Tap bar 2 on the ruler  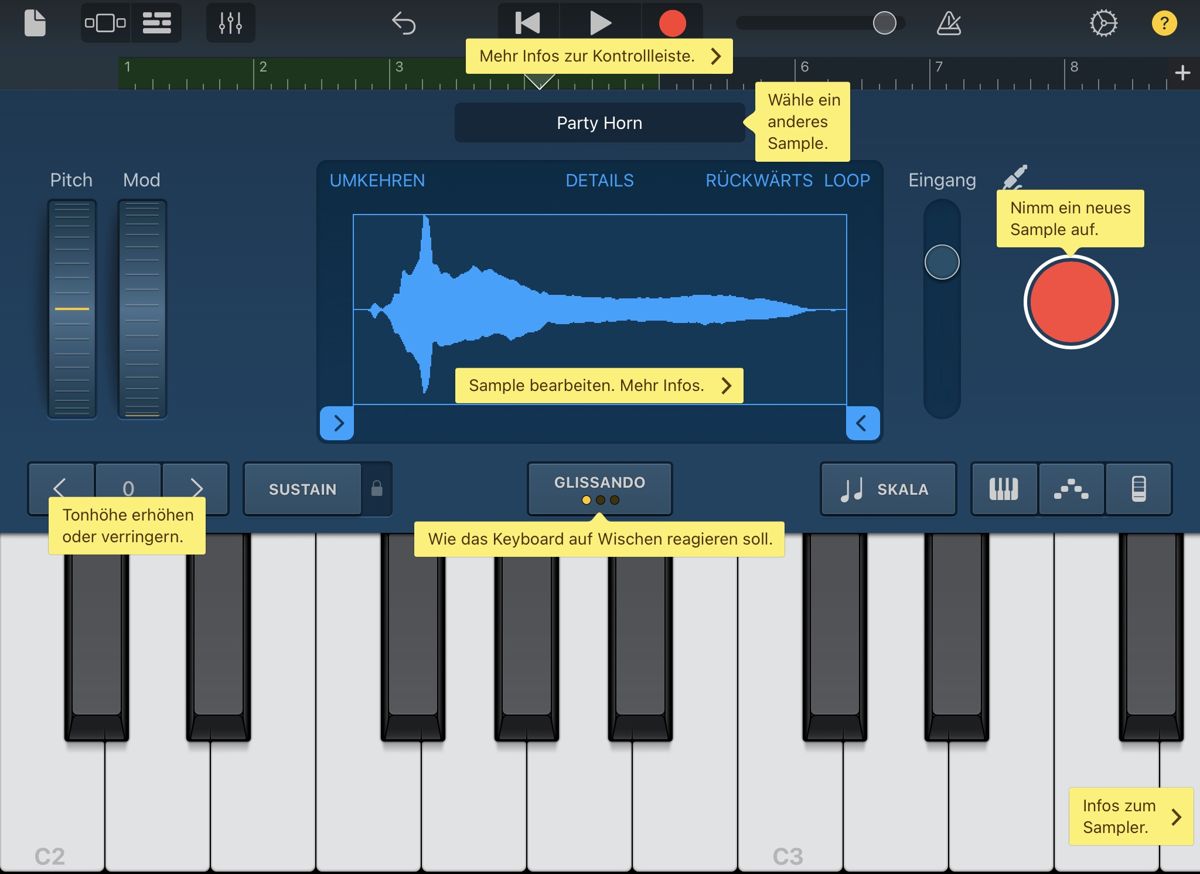pos(263,67)
